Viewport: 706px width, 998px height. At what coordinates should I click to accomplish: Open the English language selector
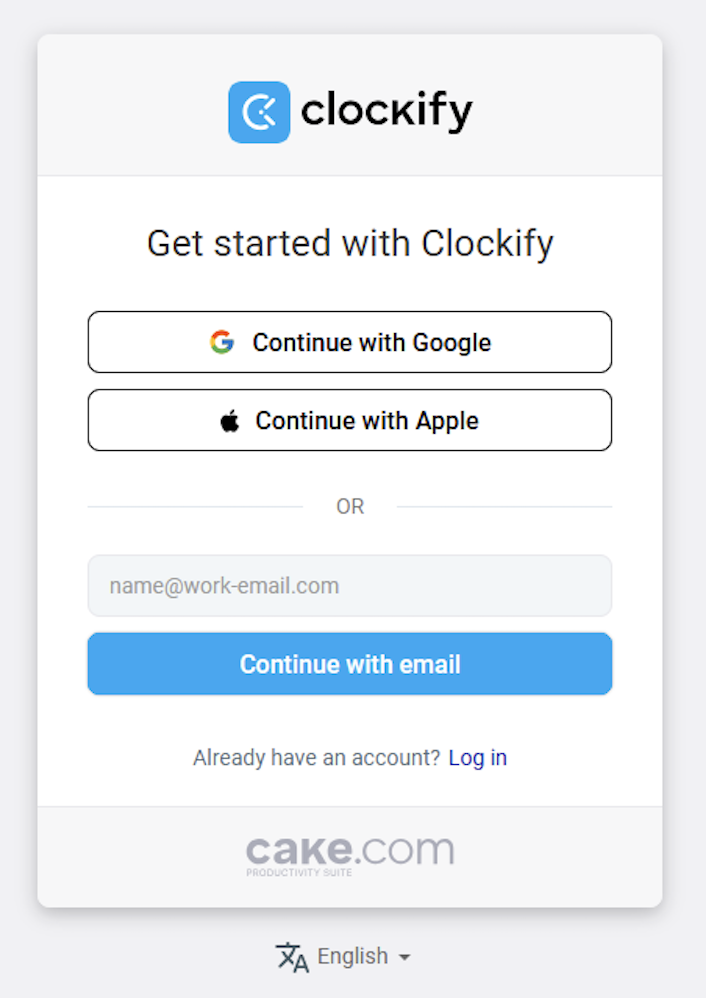pyautogui.click(x=344, y=957)
